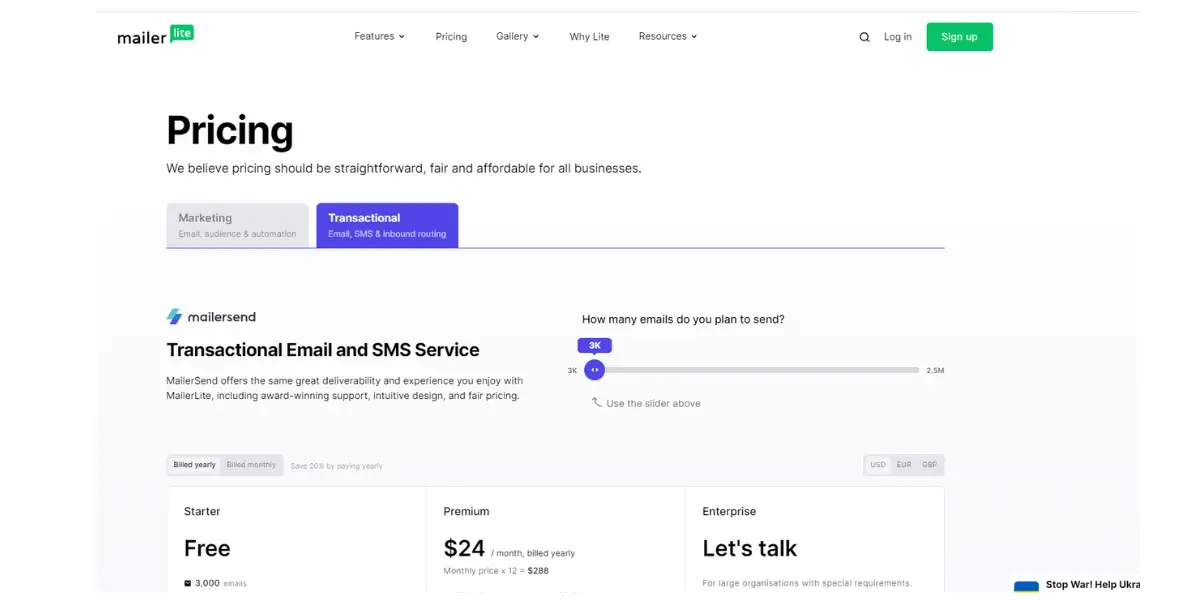Click the Stop War! Help Ukraine banner
Viewport: 1200px width, 600px height.
(x=1076, y=586)
